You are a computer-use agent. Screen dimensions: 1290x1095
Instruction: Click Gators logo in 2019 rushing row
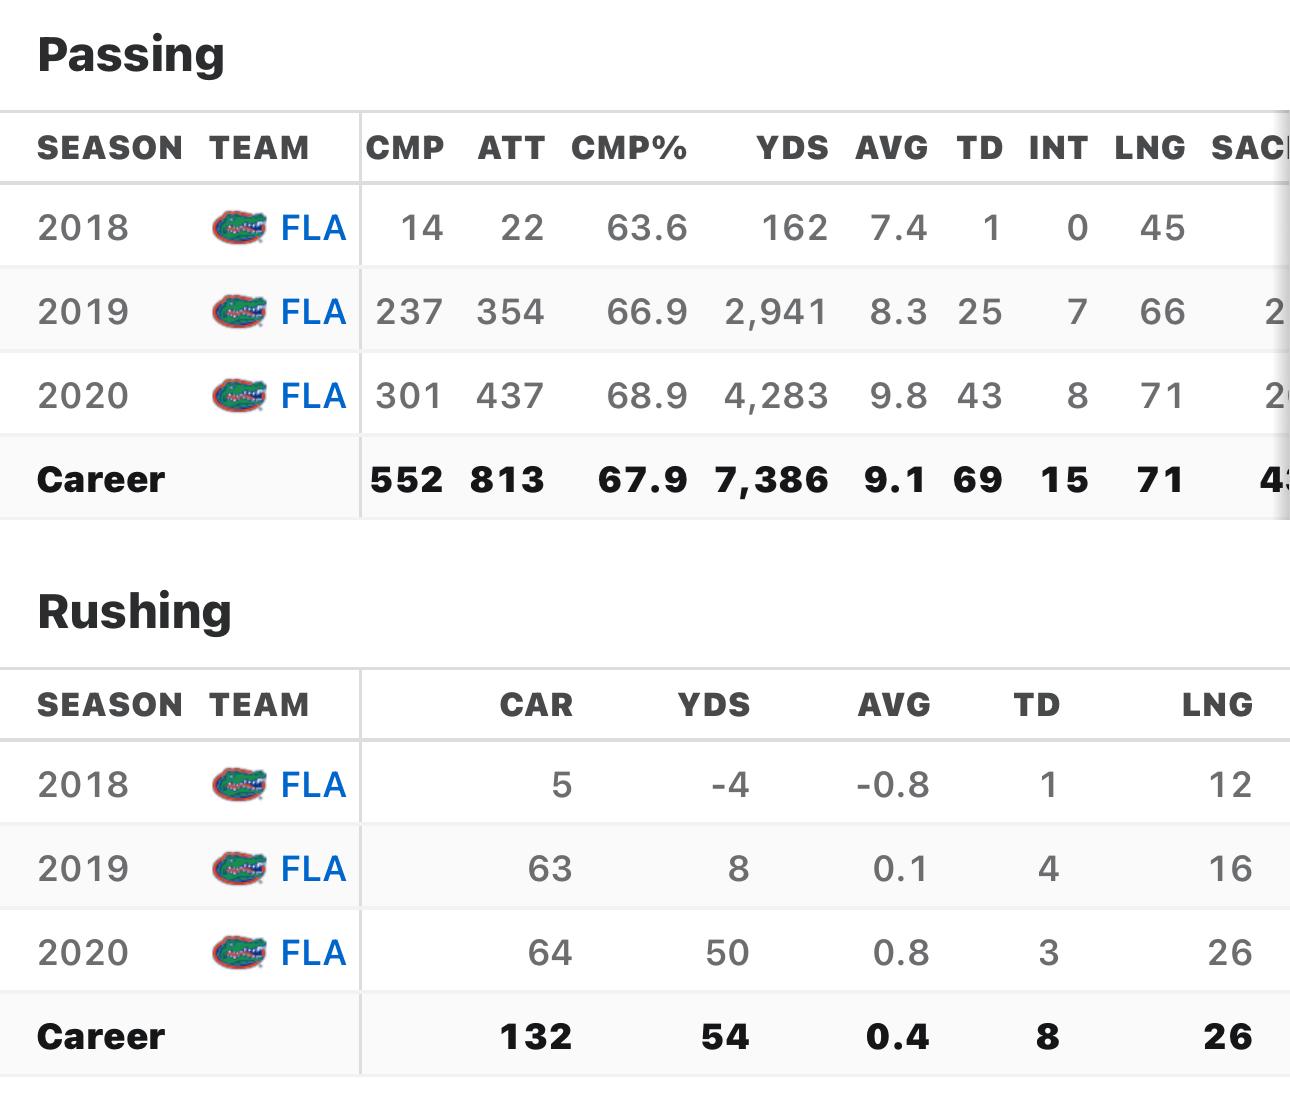coord(240,869)
